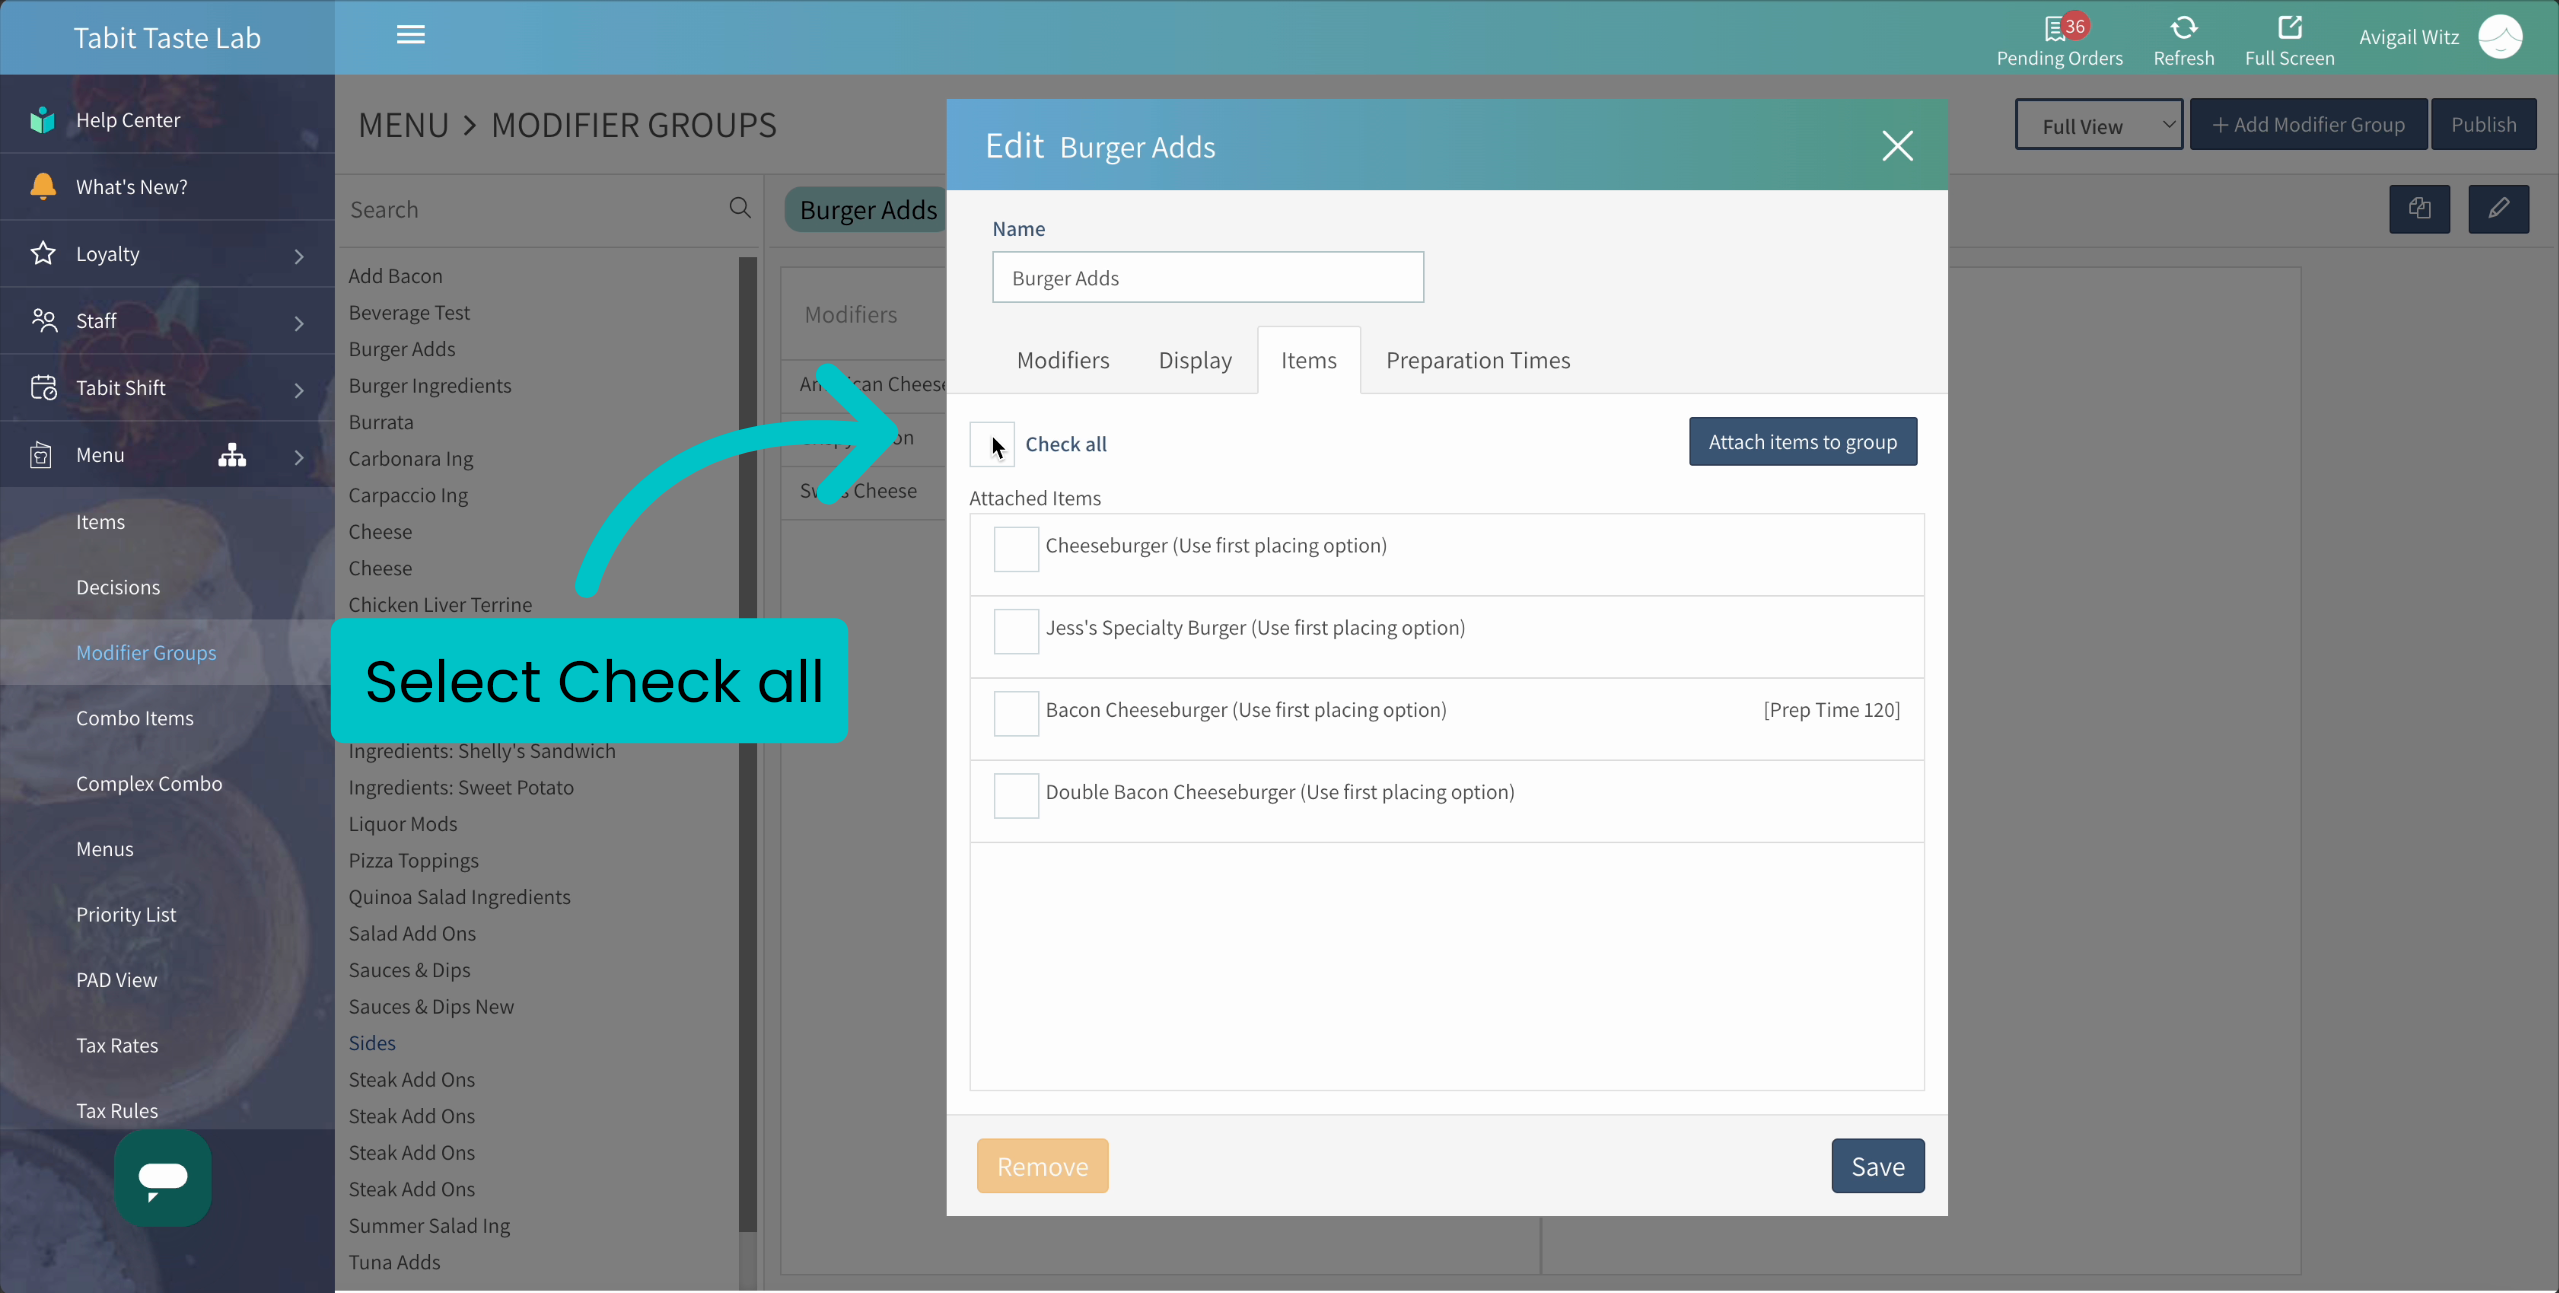Select Pizza Toppings in the list
The width and height of the screenshot is (2559, 1293).
point(413,860)
